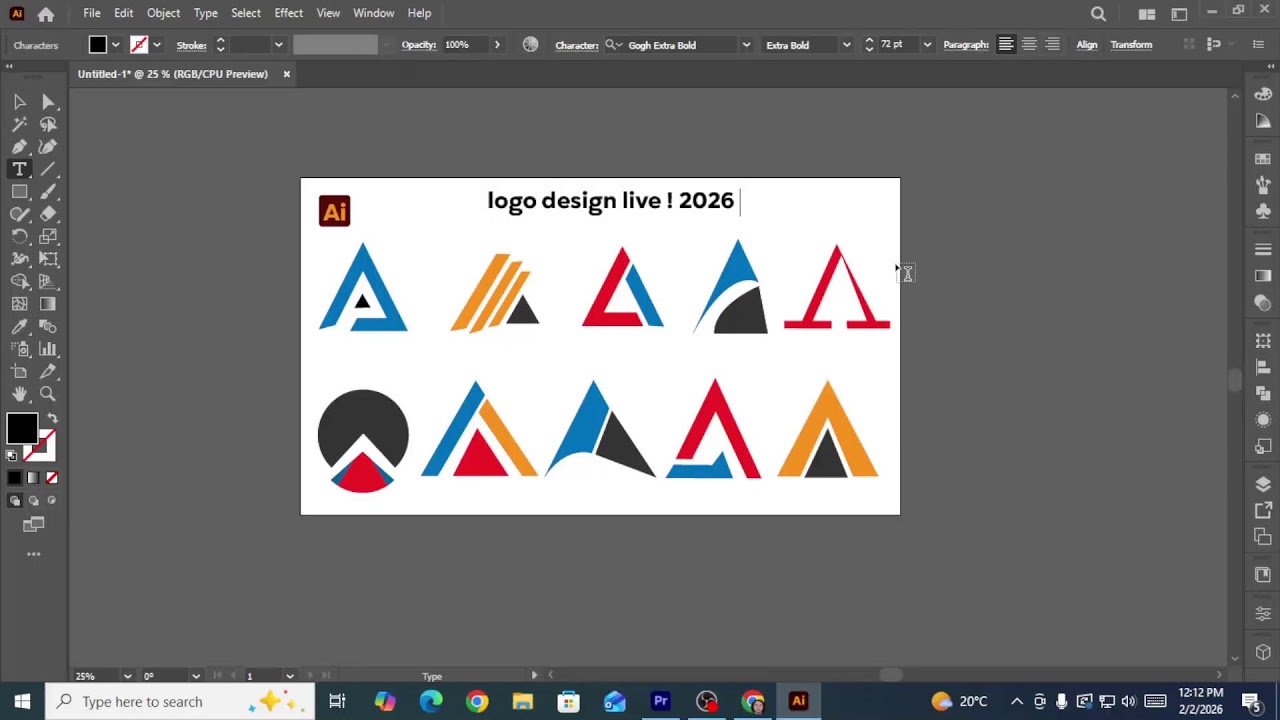Select the Column Graph tool
The height and width of the screenshot is (720, 1280).
(48, 349)
